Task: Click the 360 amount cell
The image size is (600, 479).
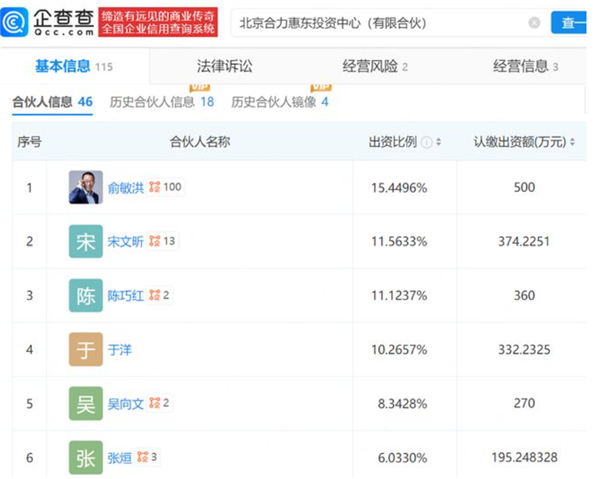Action: pyautogui.click(x=524, y=295)
